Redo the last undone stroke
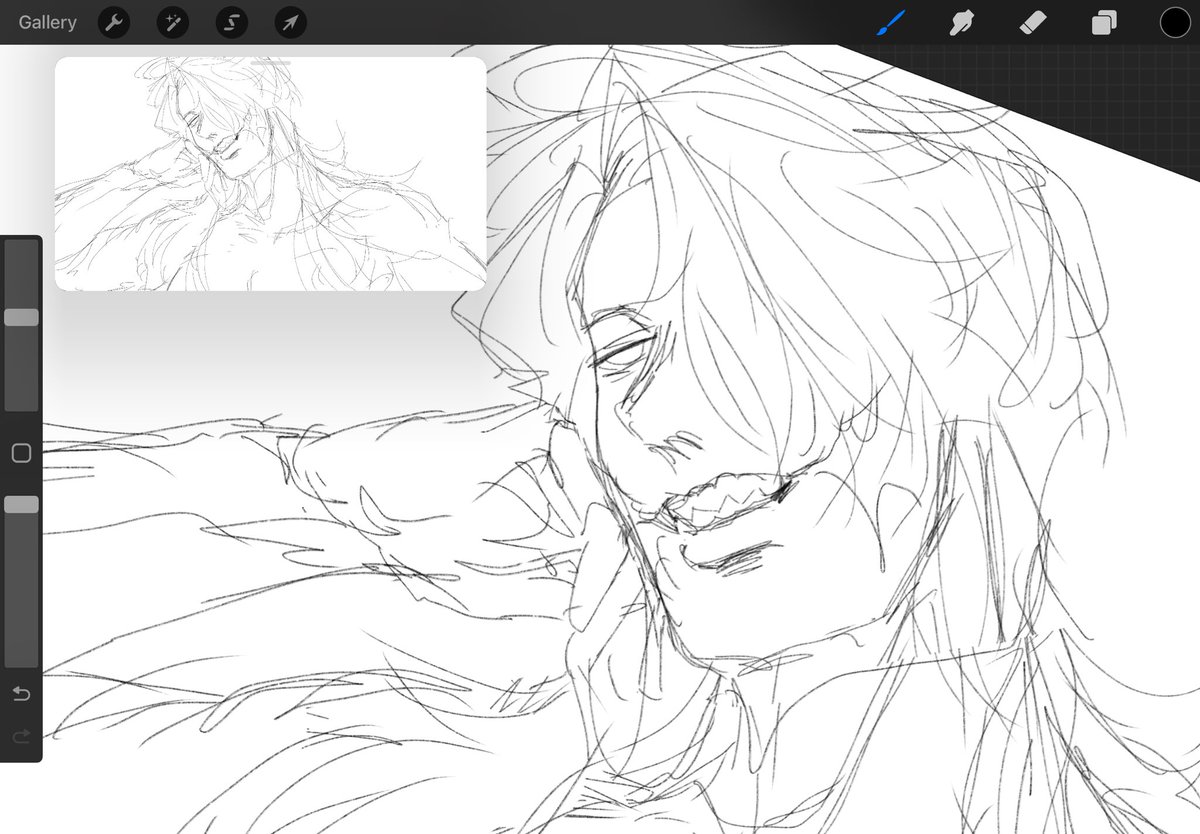This screenshot has height=834, width=1200. tap(21, 737)
